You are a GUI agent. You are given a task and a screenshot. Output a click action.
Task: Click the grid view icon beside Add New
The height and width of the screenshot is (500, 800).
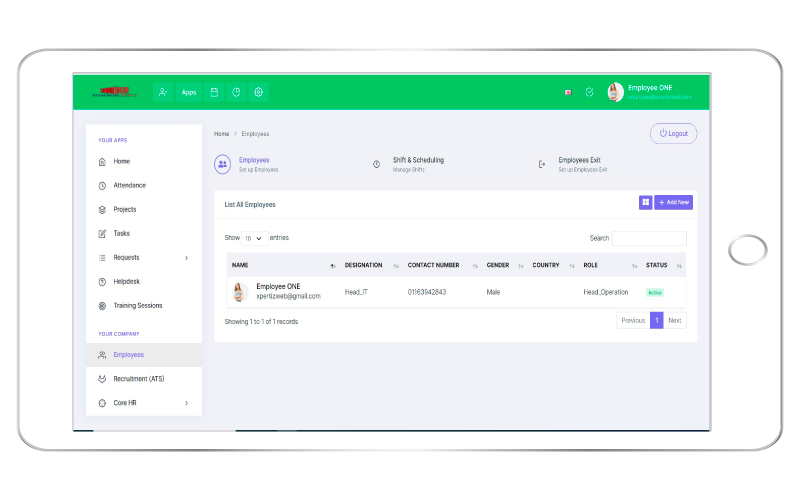click(646, 202)
